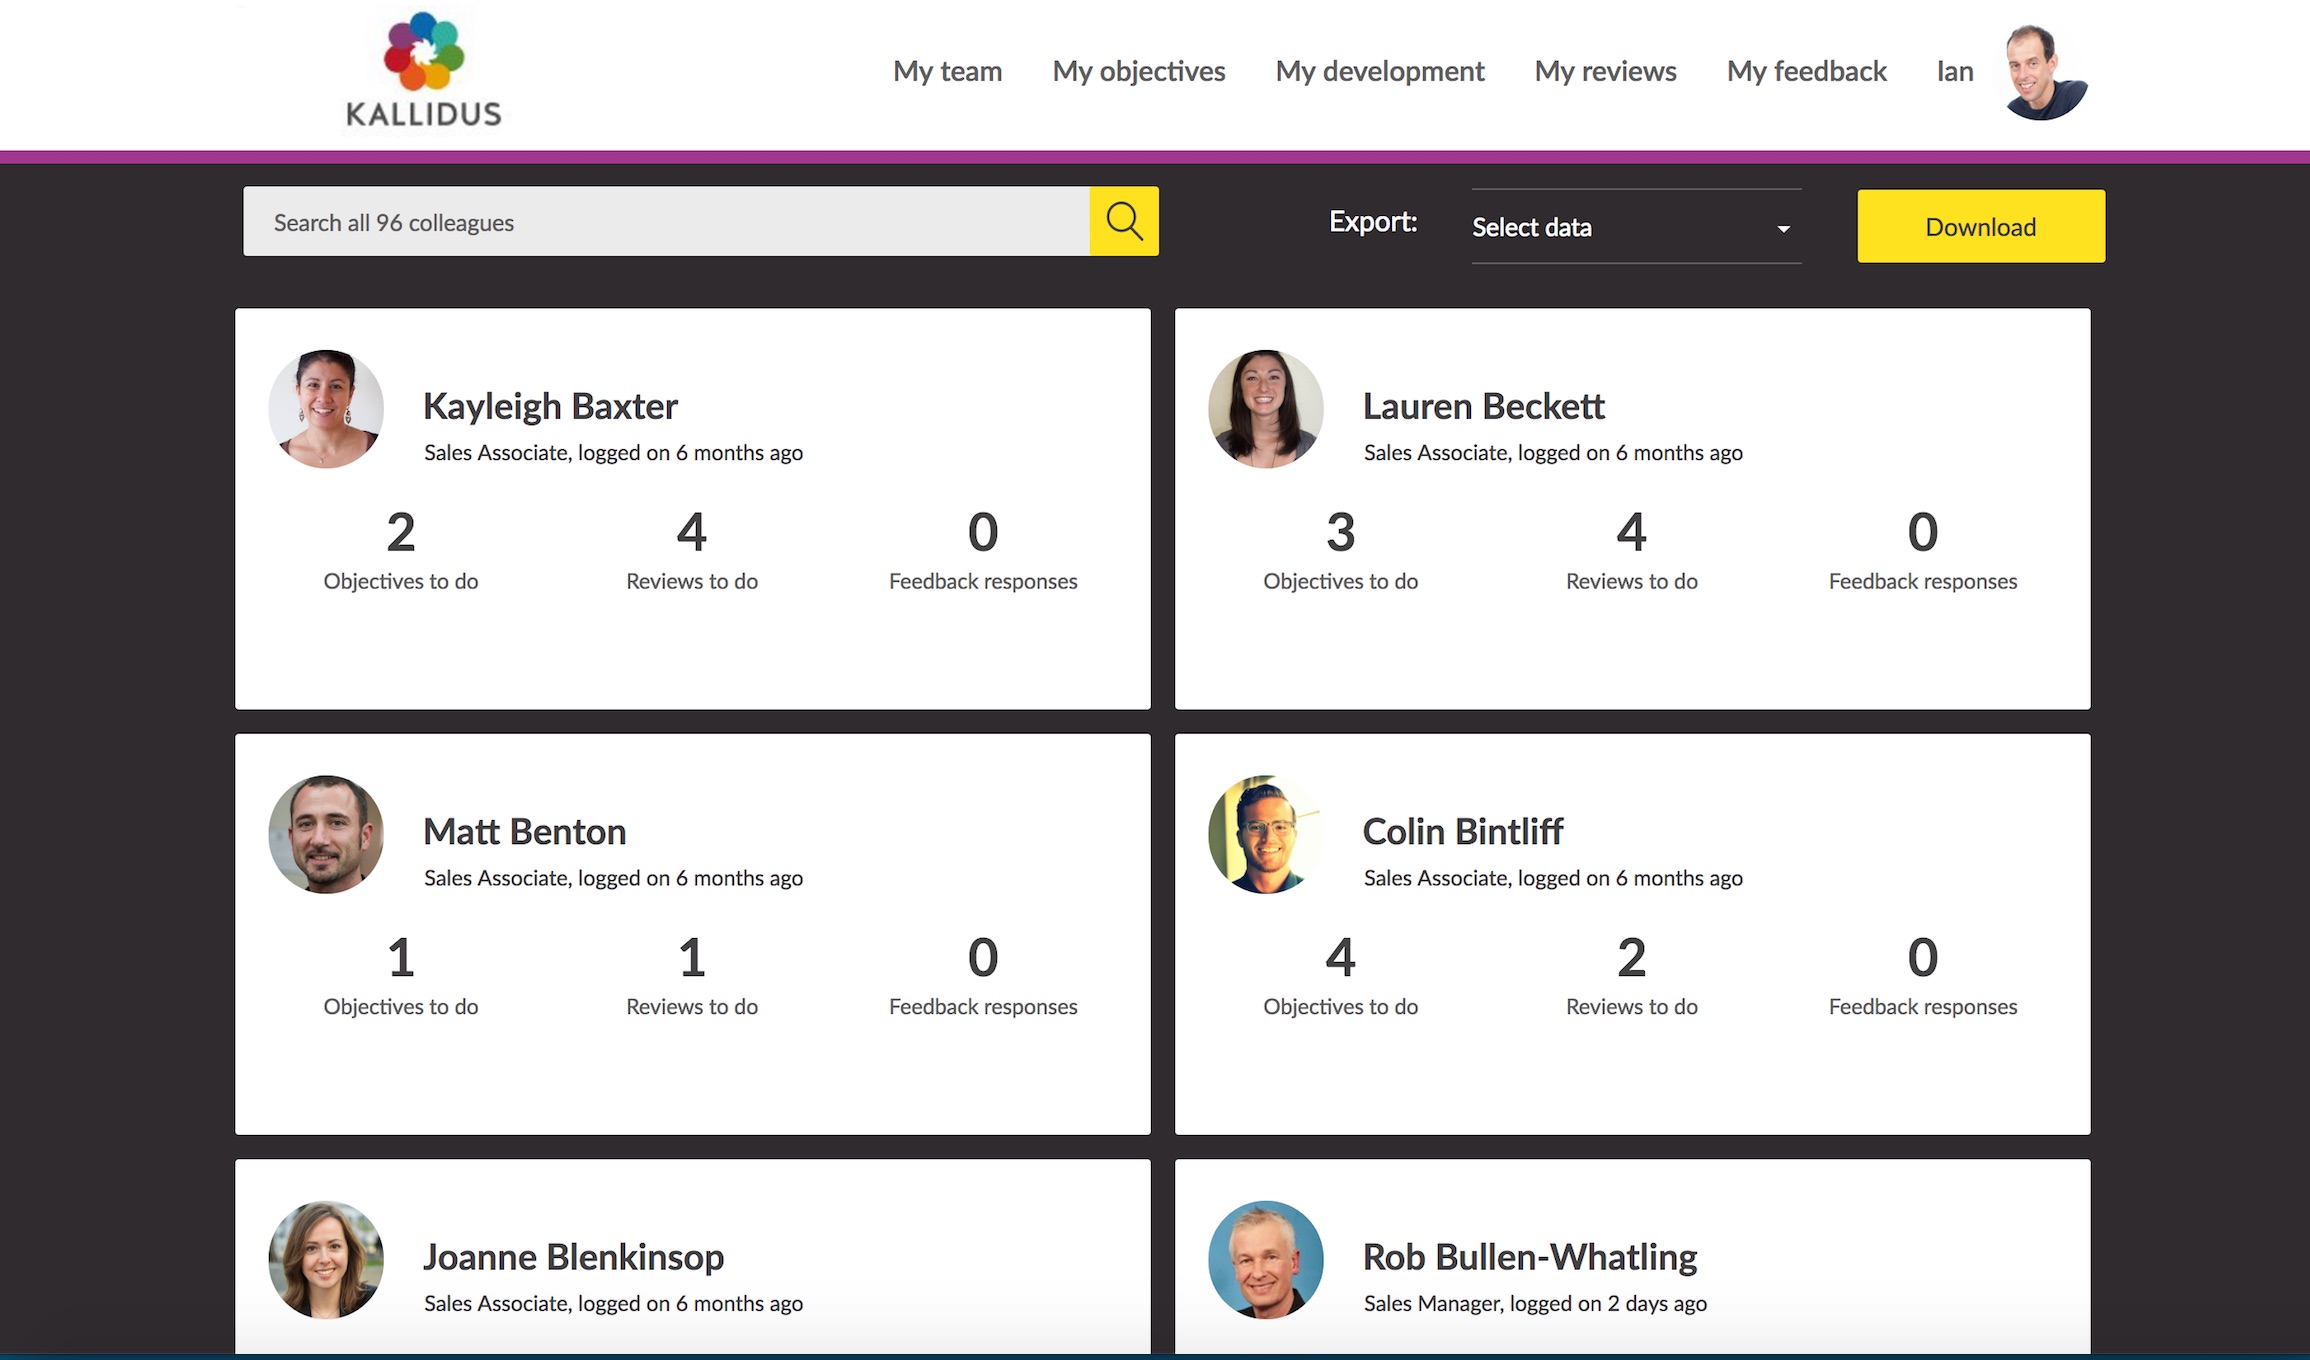View Colin Bintliff's 2 Reviews to do
Screen dimensions: 2310x1360
click(1632, 976)
